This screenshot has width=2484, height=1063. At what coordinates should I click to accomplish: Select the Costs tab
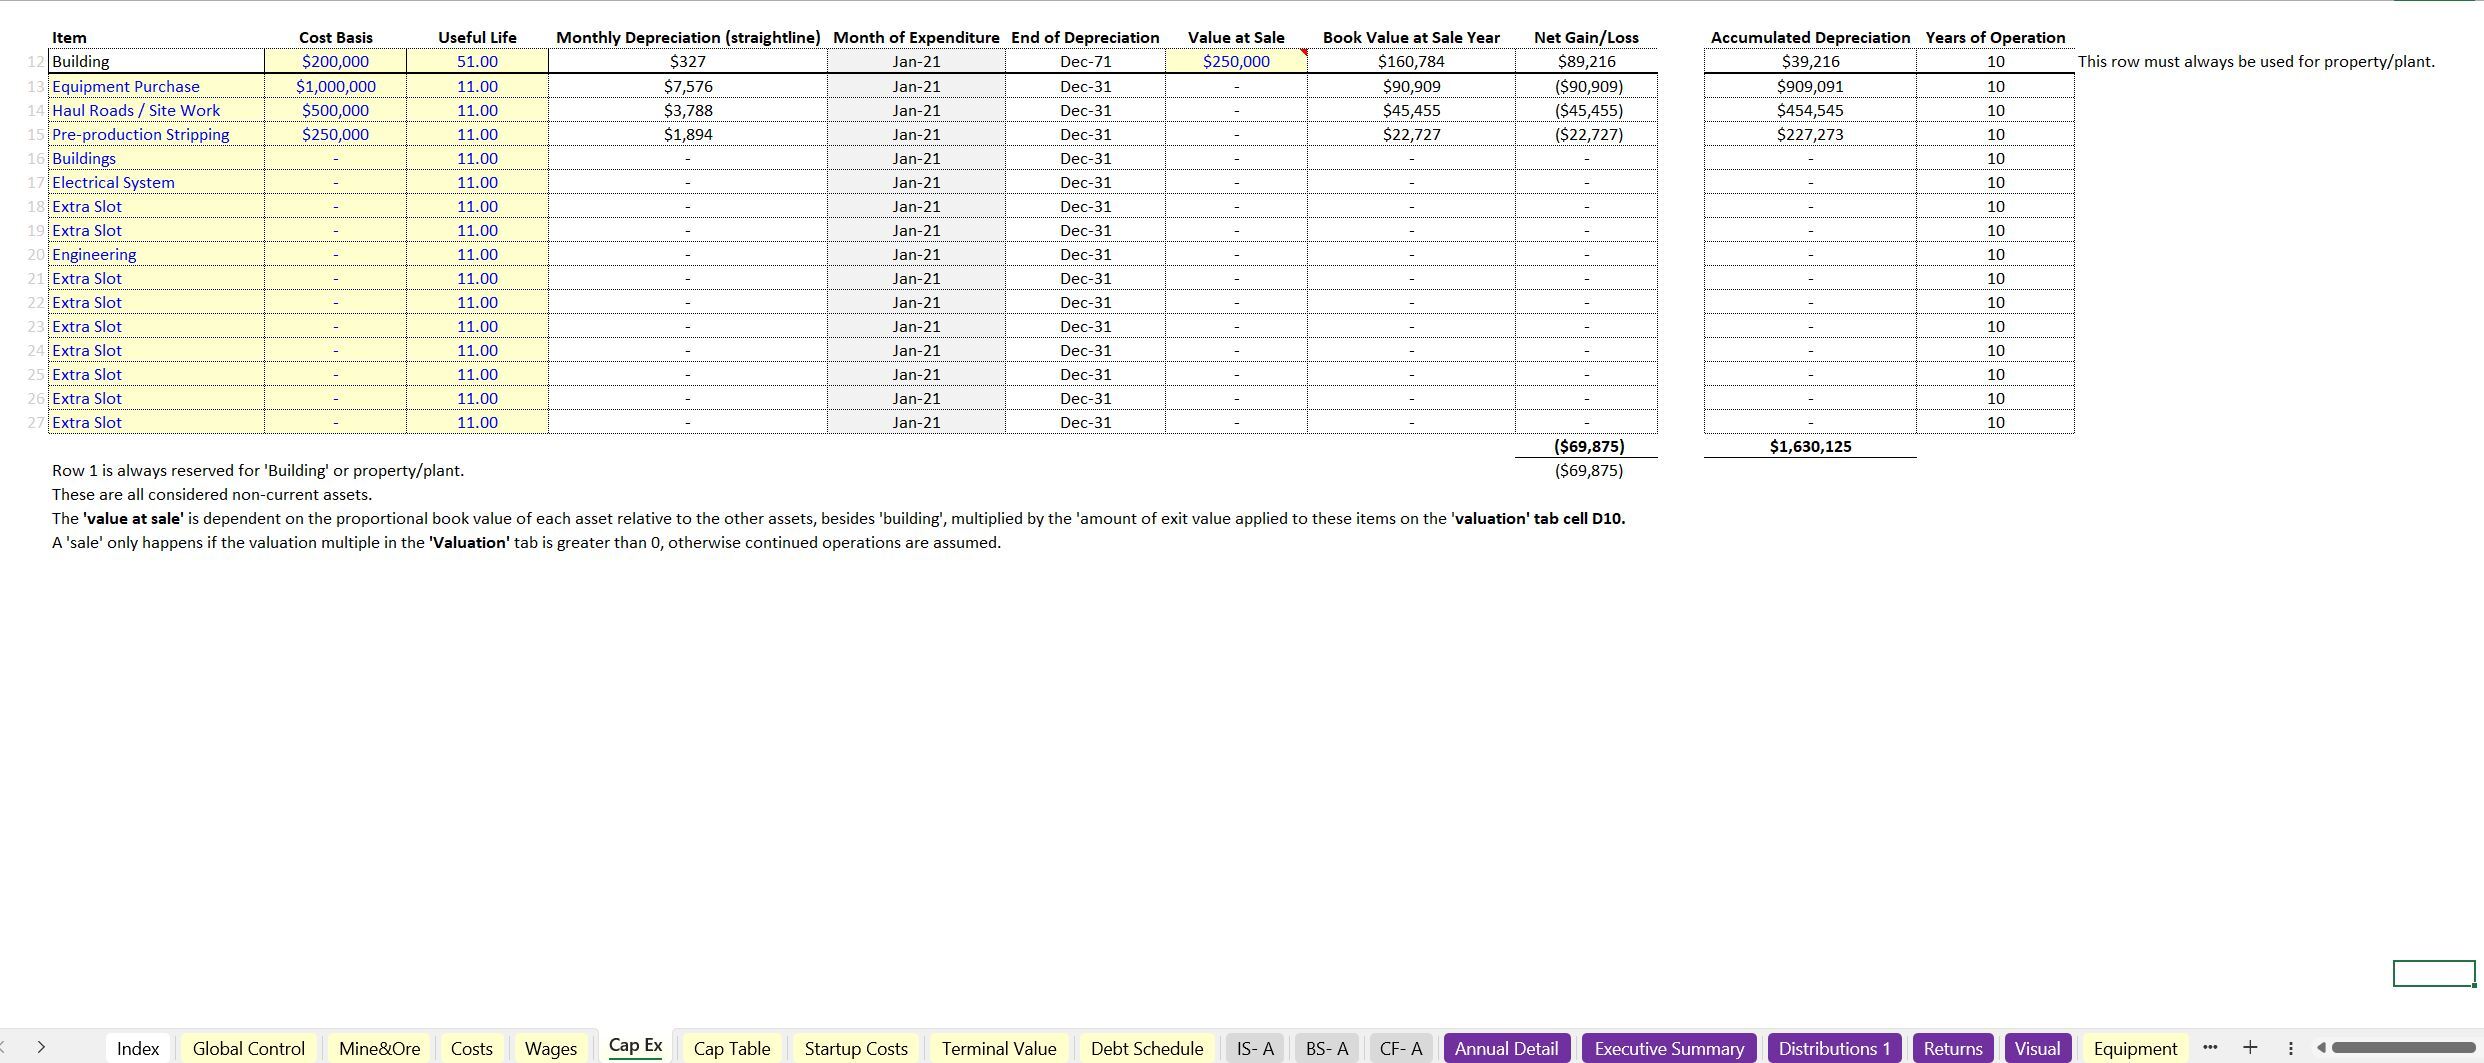pyautogui.click(x=471, y=1048)
